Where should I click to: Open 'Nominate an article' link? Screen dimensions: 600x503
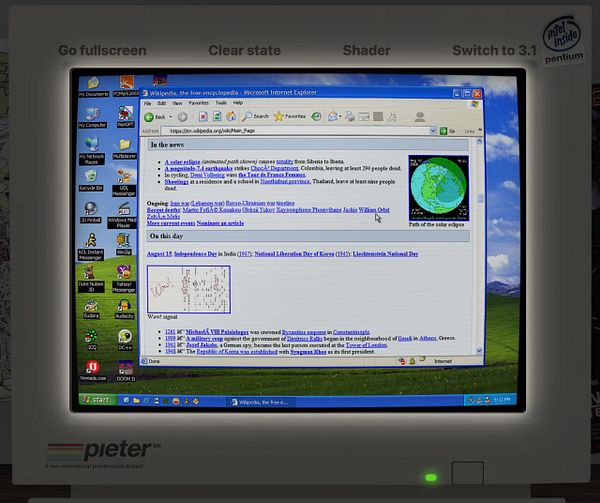[x=220, y=223]
